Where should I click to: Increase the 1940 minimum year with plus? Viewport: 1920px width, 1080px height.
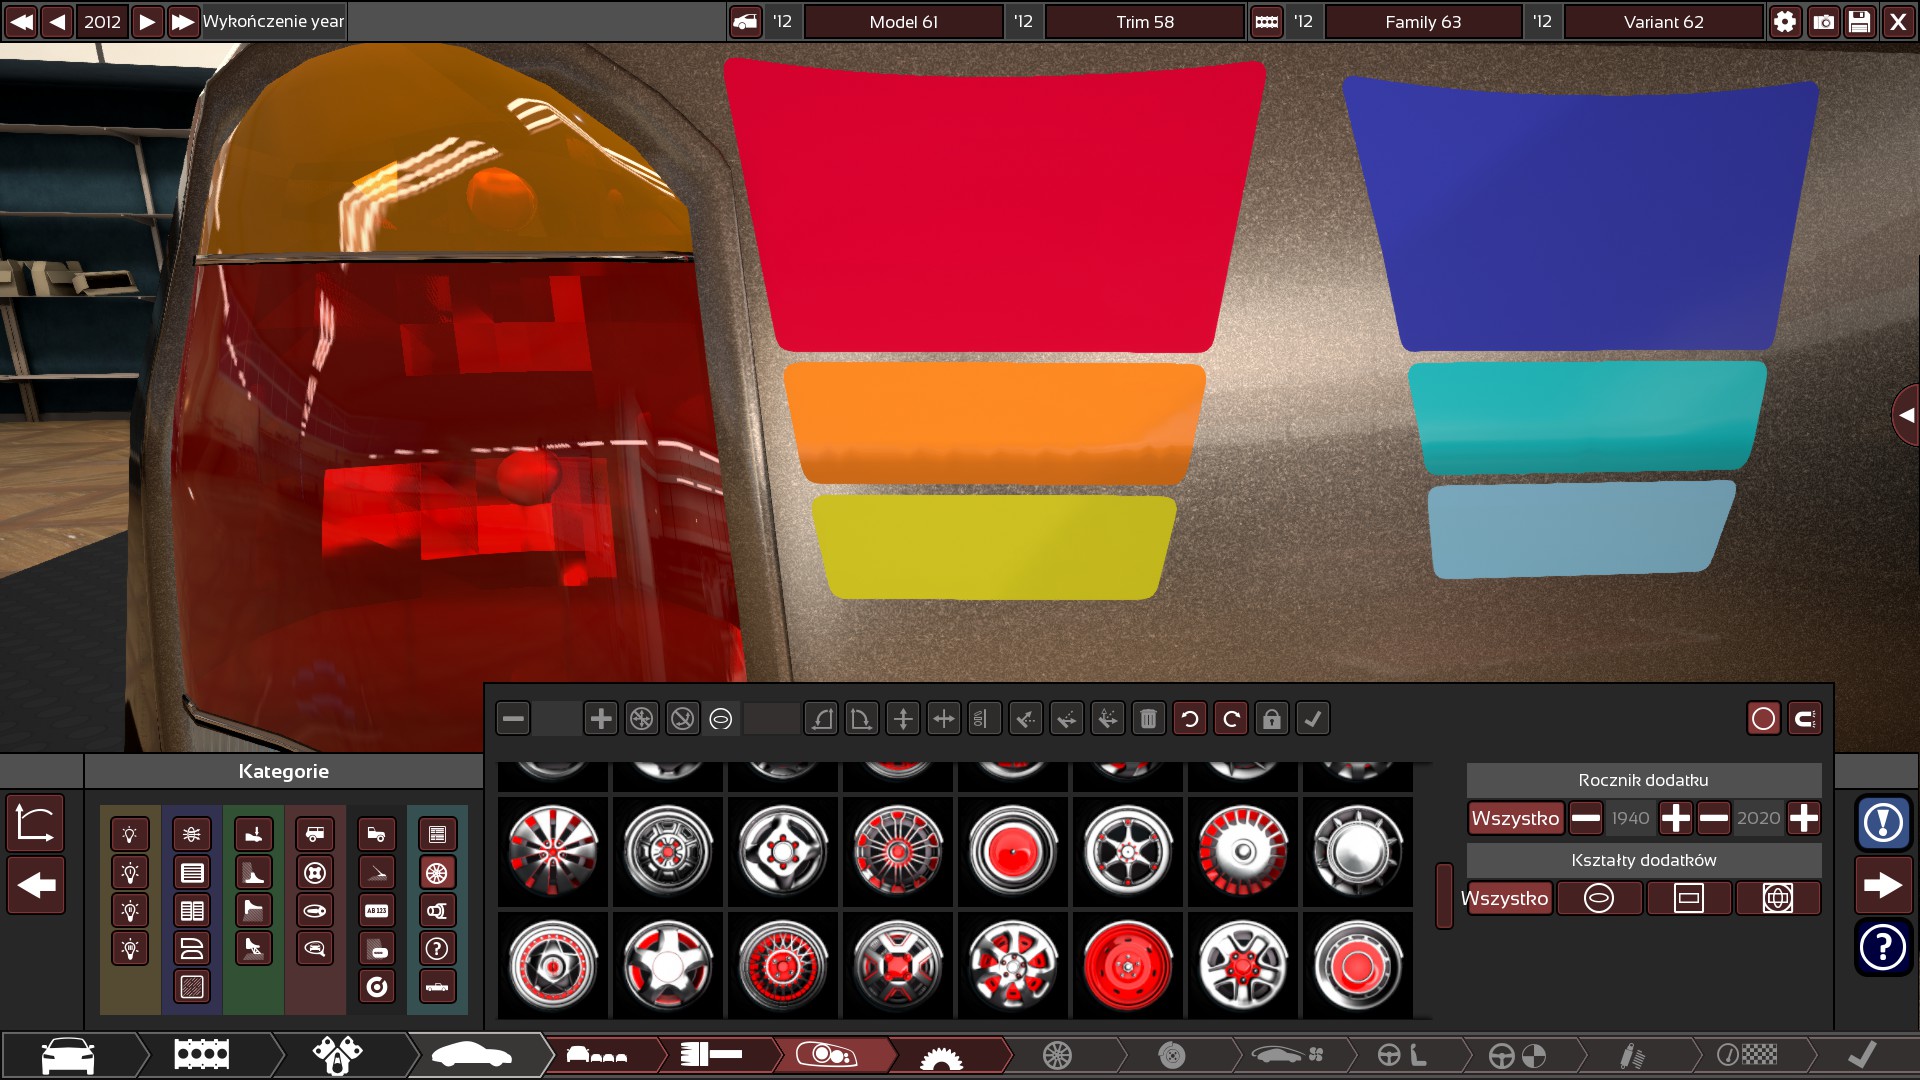1675,818
